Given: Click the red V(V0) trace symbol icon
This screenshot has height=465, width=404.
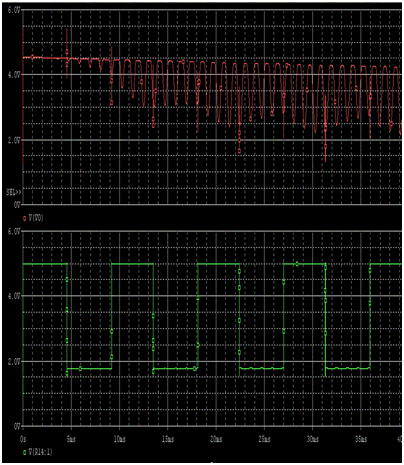Looking at the screenshot, I should point(24,219).
